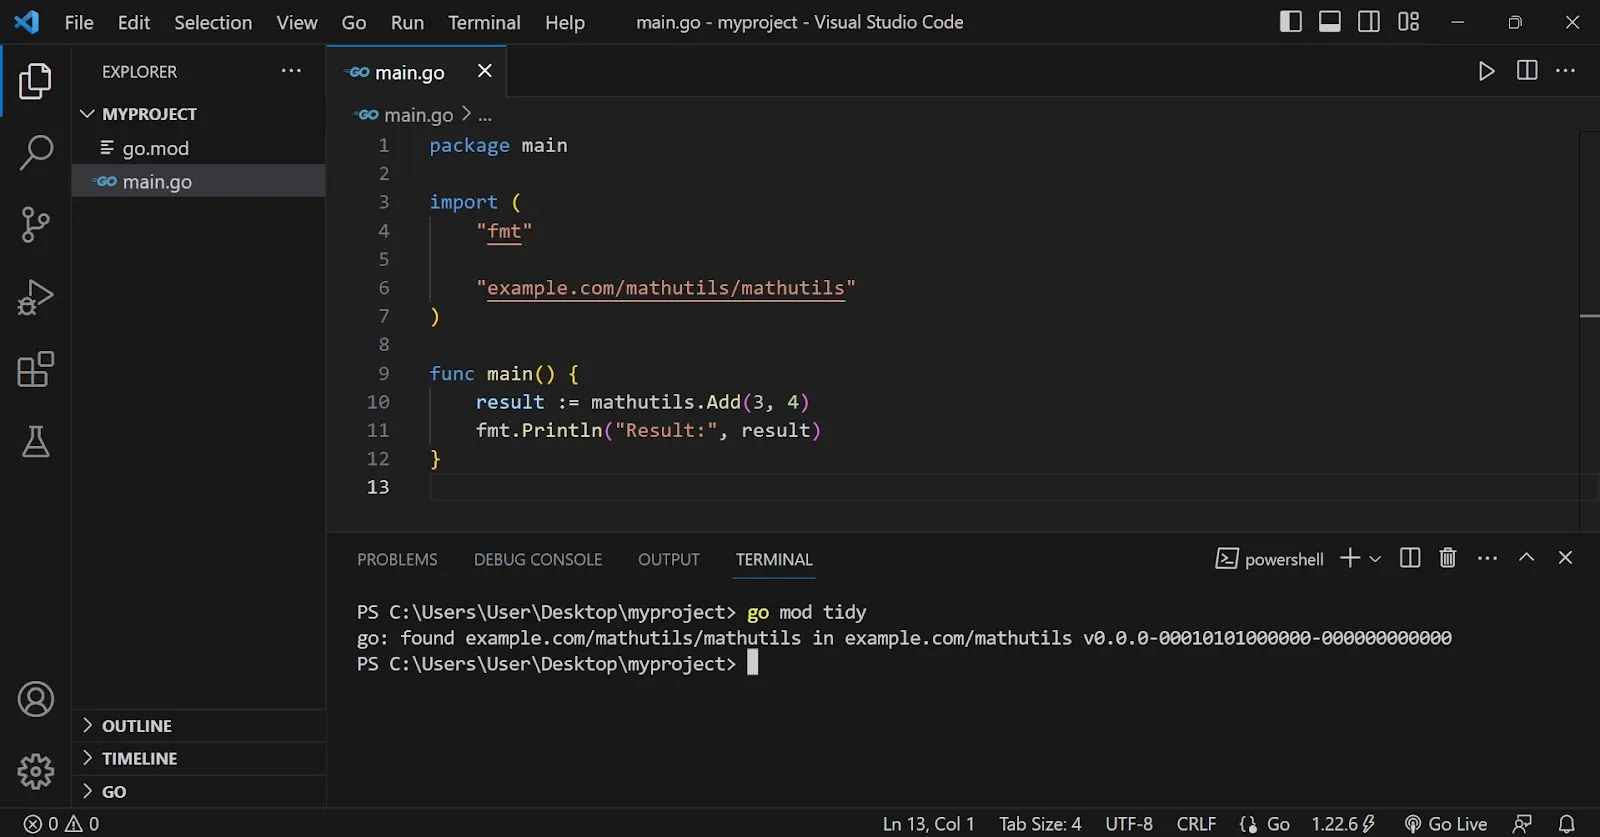Toggle Secondary Side Bar visibility
Screen dimensions: 1600x837
pyautogui.click(x=1369, y=22)
